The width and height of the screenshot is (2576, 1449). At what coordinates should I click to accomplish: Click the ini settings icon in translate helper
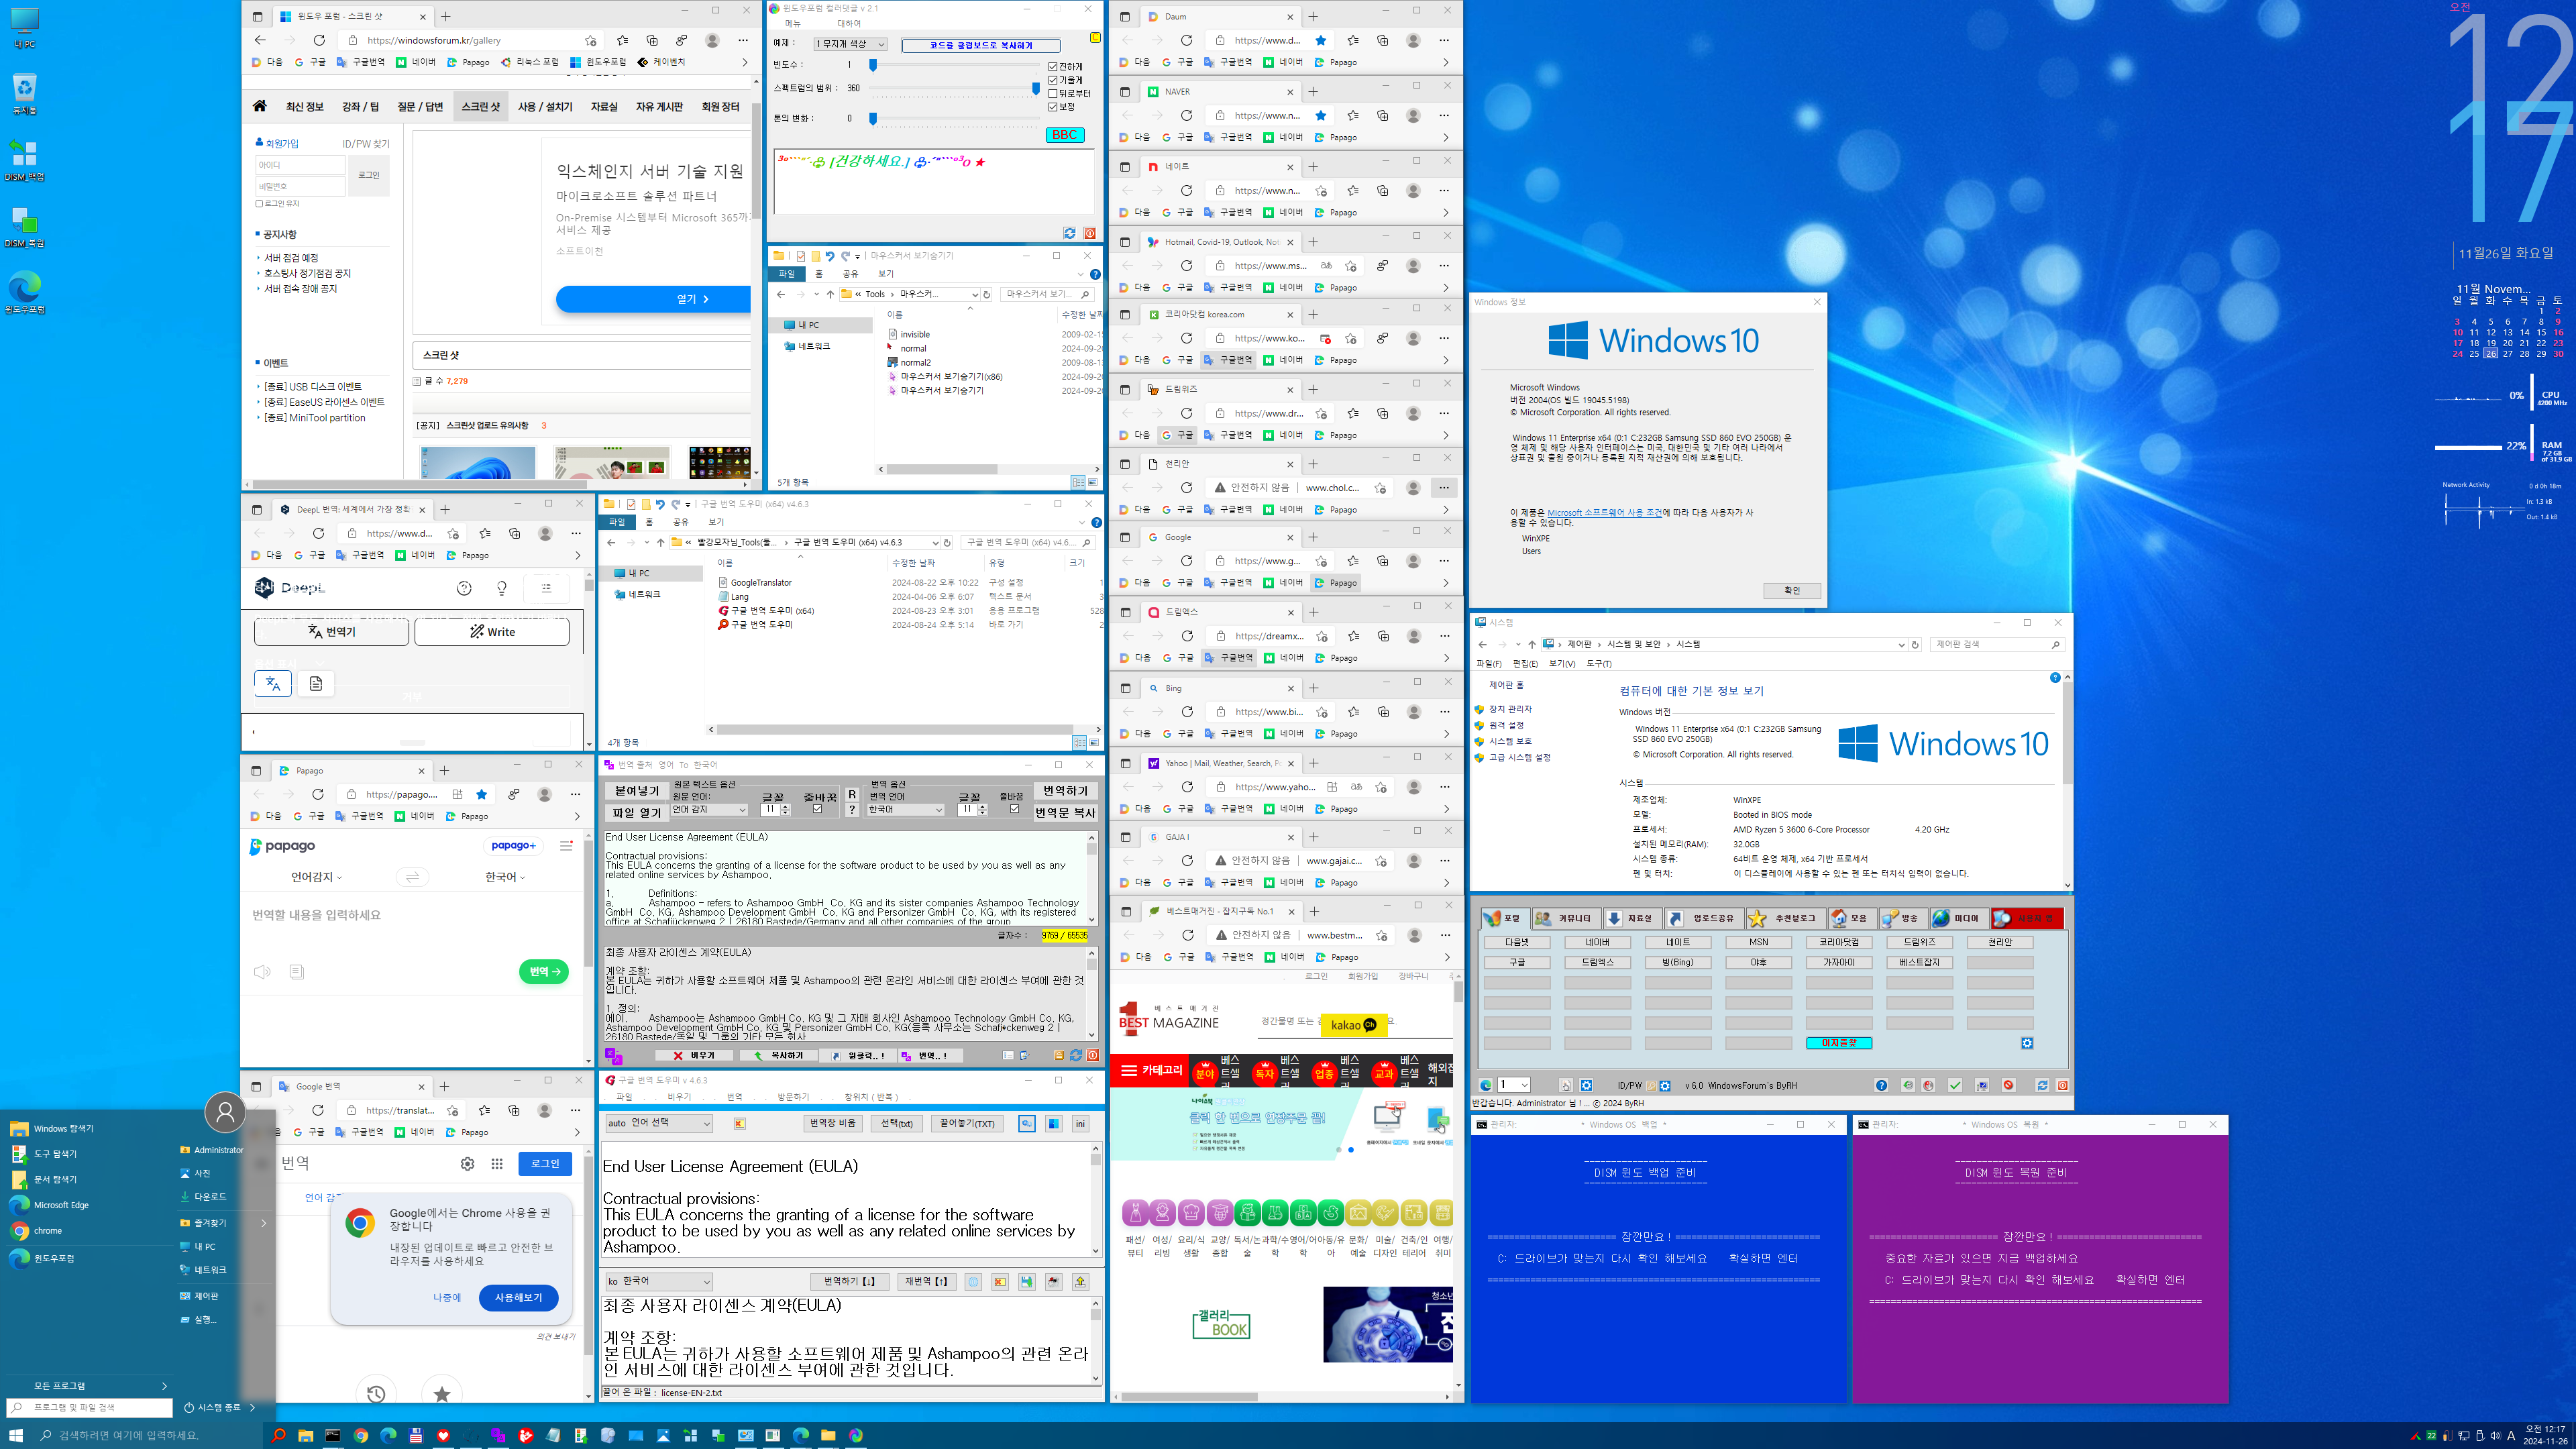1081,1124
